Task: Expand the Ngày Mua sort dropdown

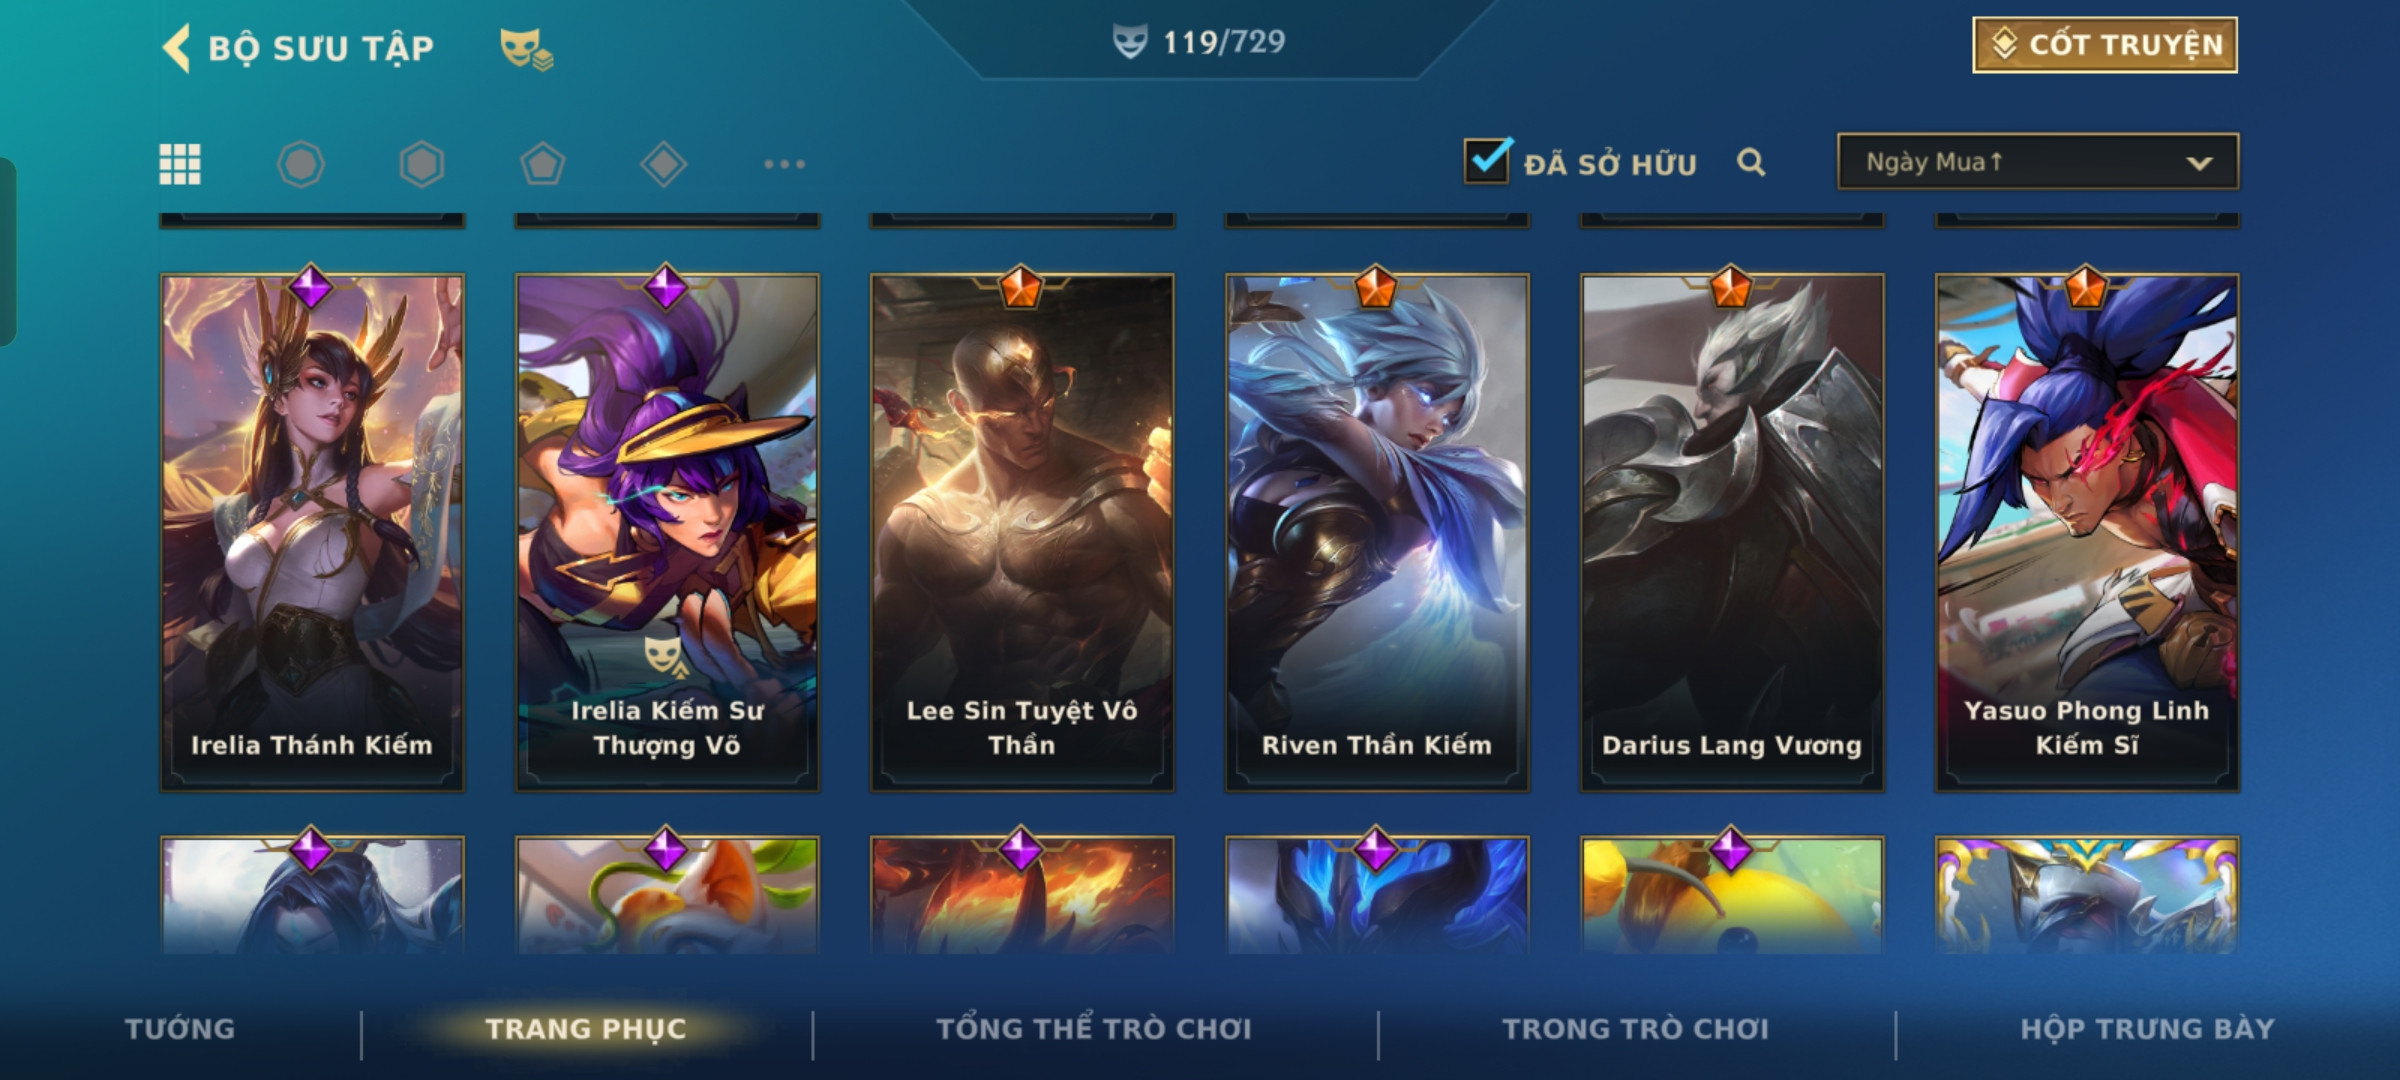Action: (2038, 162)
